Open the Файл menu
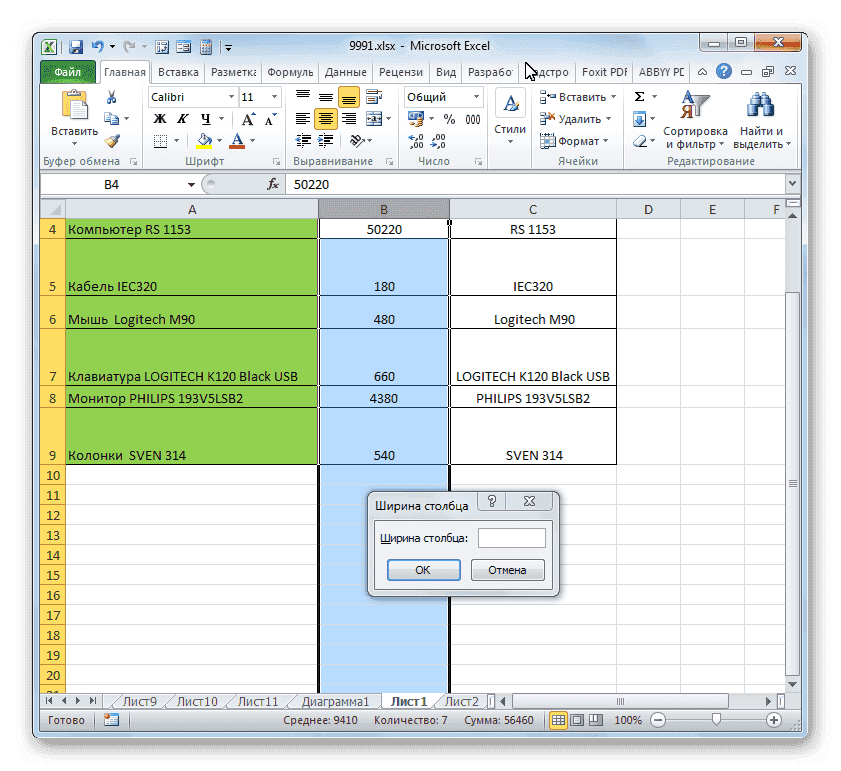 click(67, 71)
